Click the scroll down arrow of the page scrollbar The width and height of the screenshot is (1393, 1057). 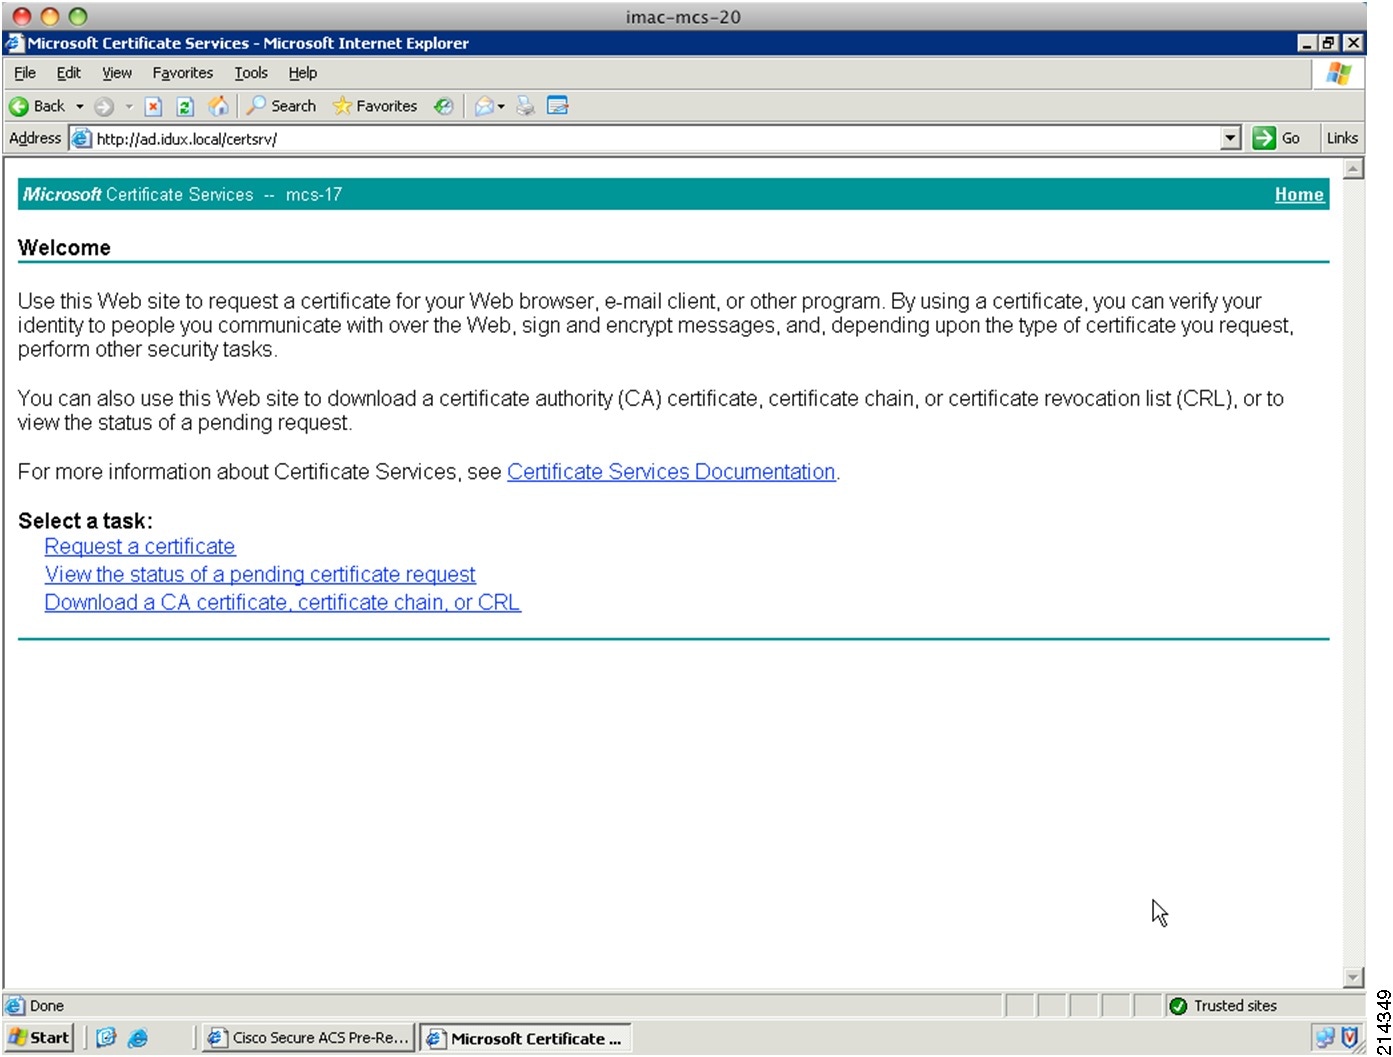[1353, 977]
